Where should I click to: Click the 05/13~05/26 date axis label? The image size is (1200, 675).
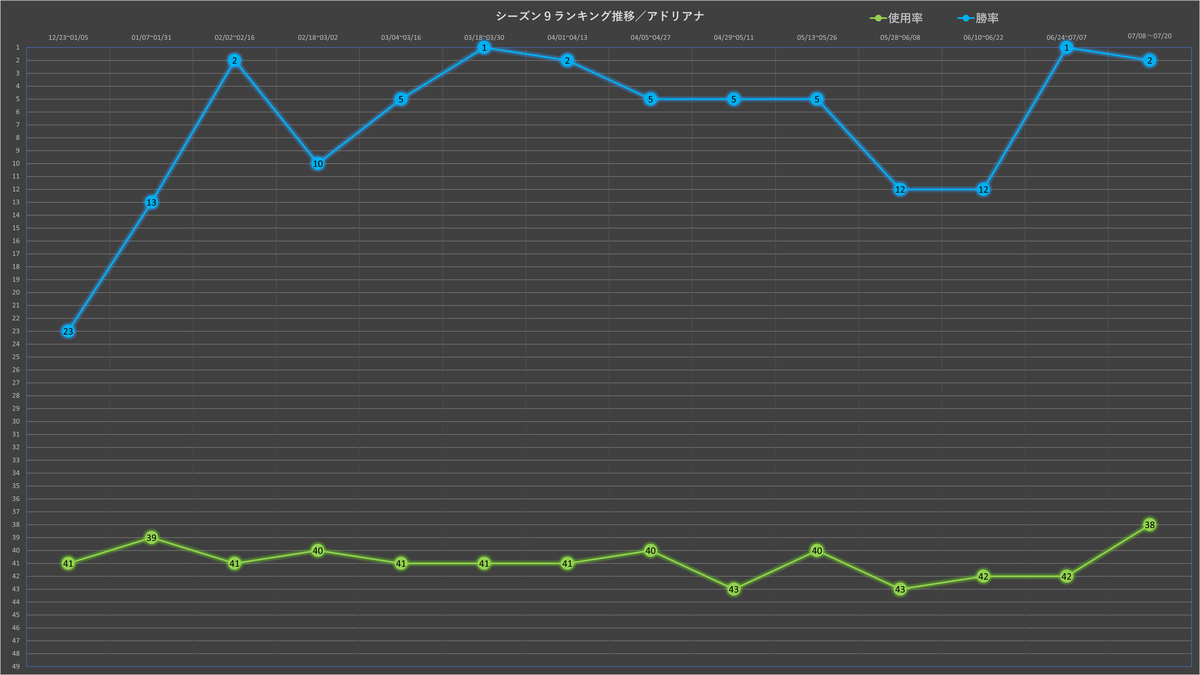(x=817, y=38)
